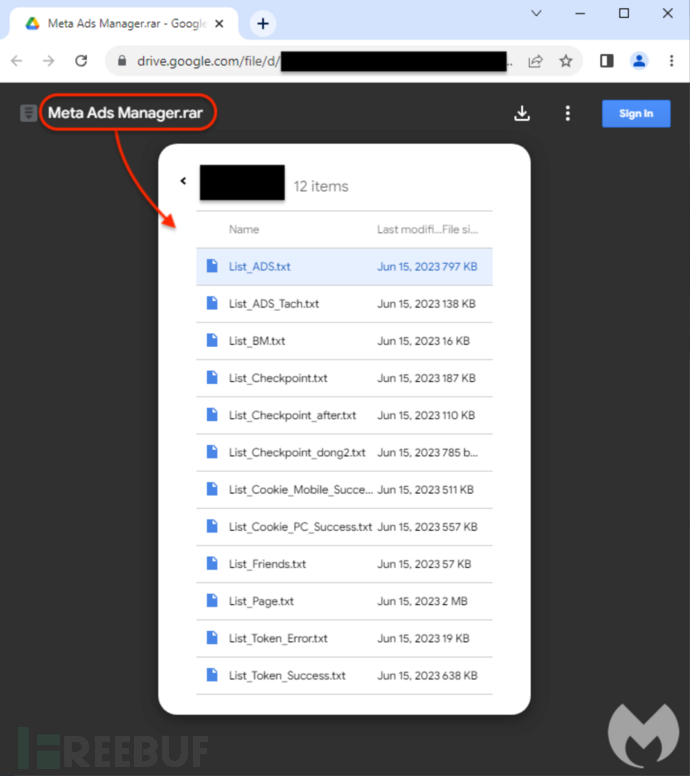Open List_Token_Success.txt file
The width and height of the screenshot is (690, 776).
[x=287, y=675]
